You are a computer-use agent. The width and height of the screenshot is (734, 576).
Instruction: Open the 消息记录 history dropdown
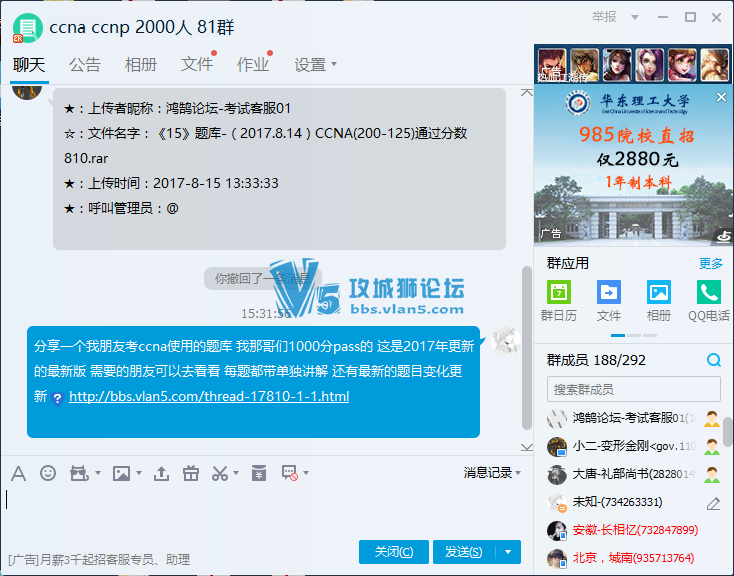click(493, 473)
